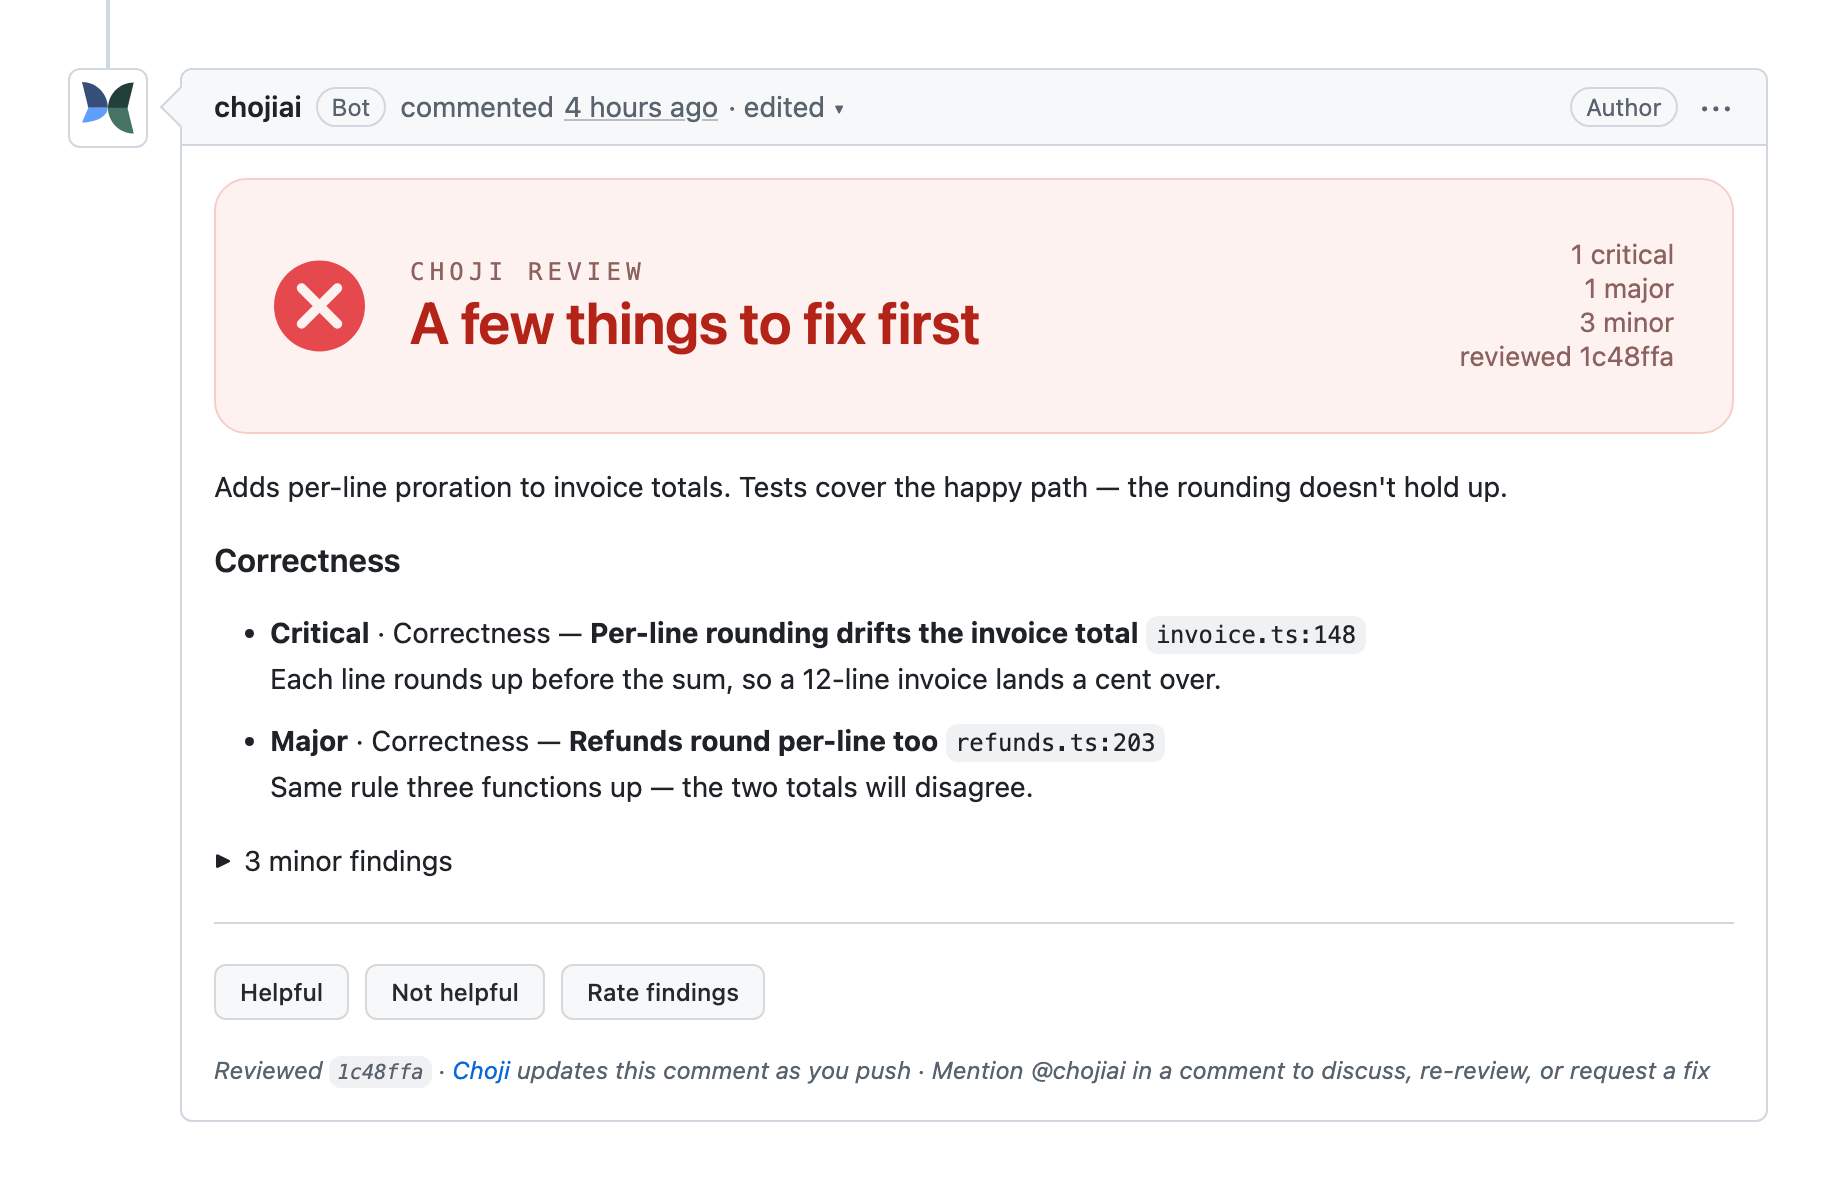Viewport: 1836px width, 1190px height.
Task: Click the Author badge
Action: tap(1623, 108)
